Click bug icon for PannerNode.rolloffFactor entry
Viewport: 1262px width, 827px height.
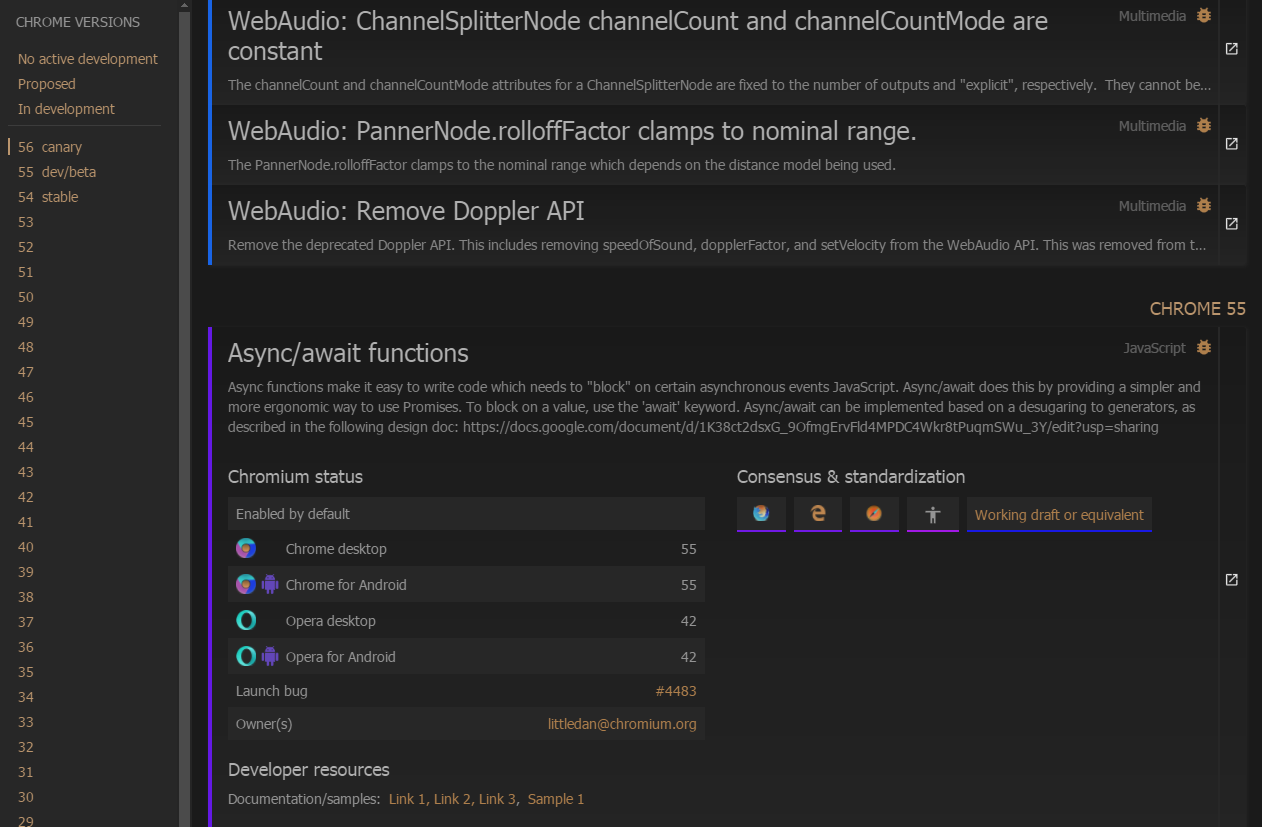coord(1204,126)
